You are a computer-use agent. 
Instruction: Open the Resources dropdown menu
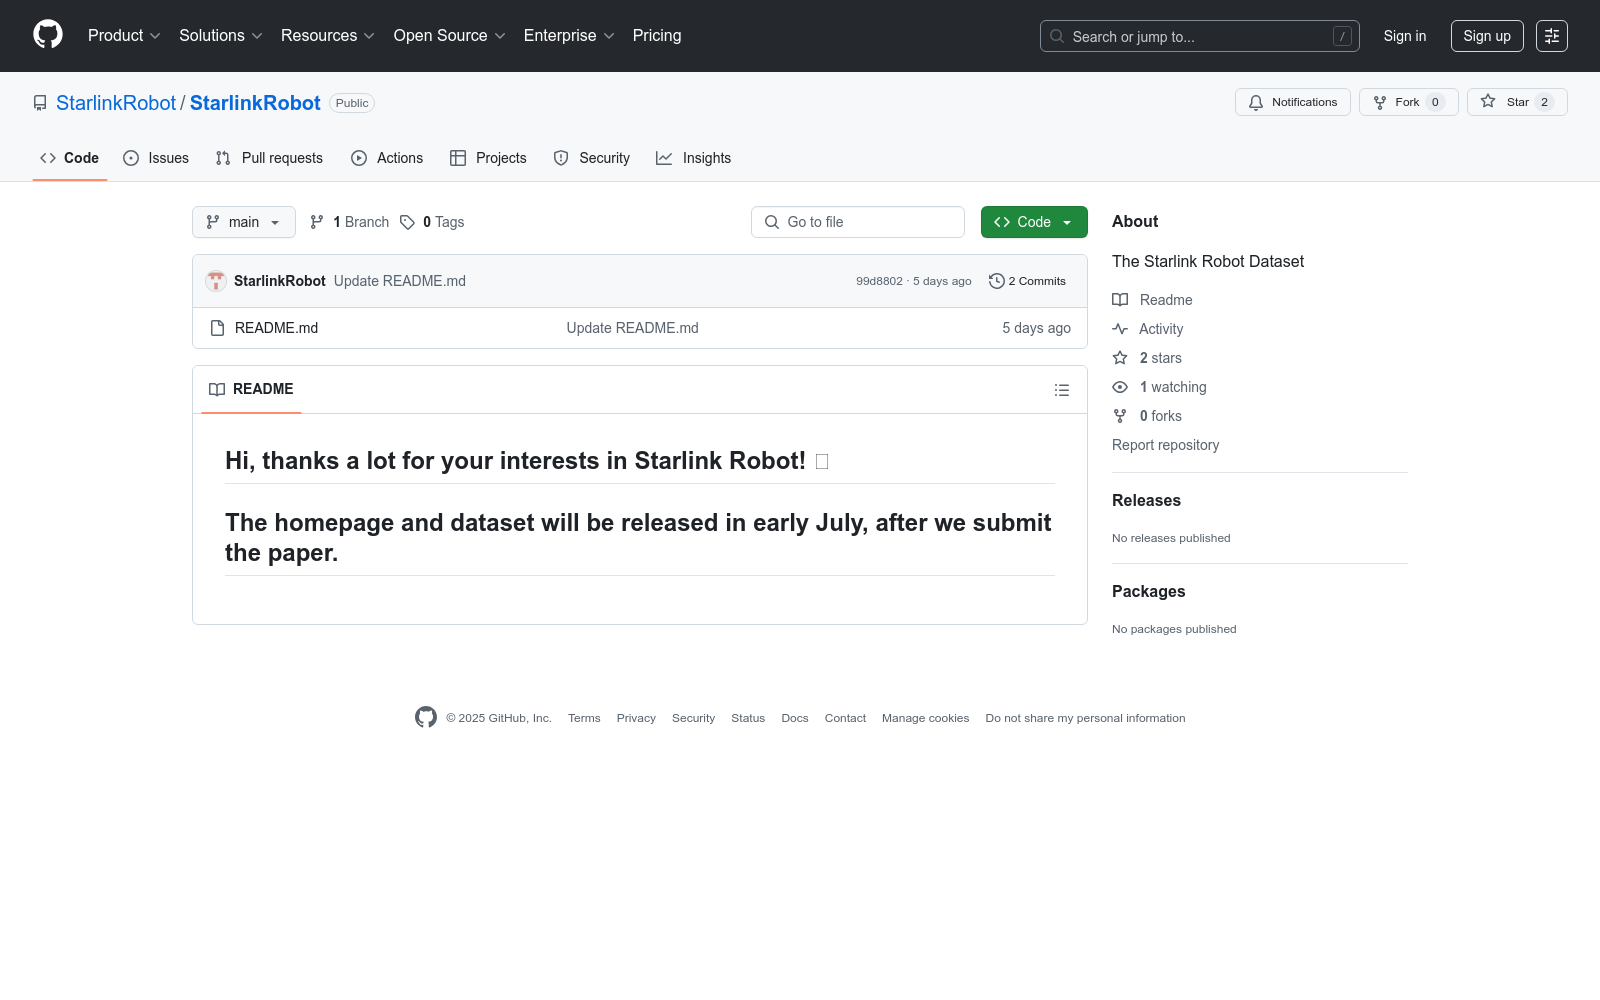tap(328, 36)
